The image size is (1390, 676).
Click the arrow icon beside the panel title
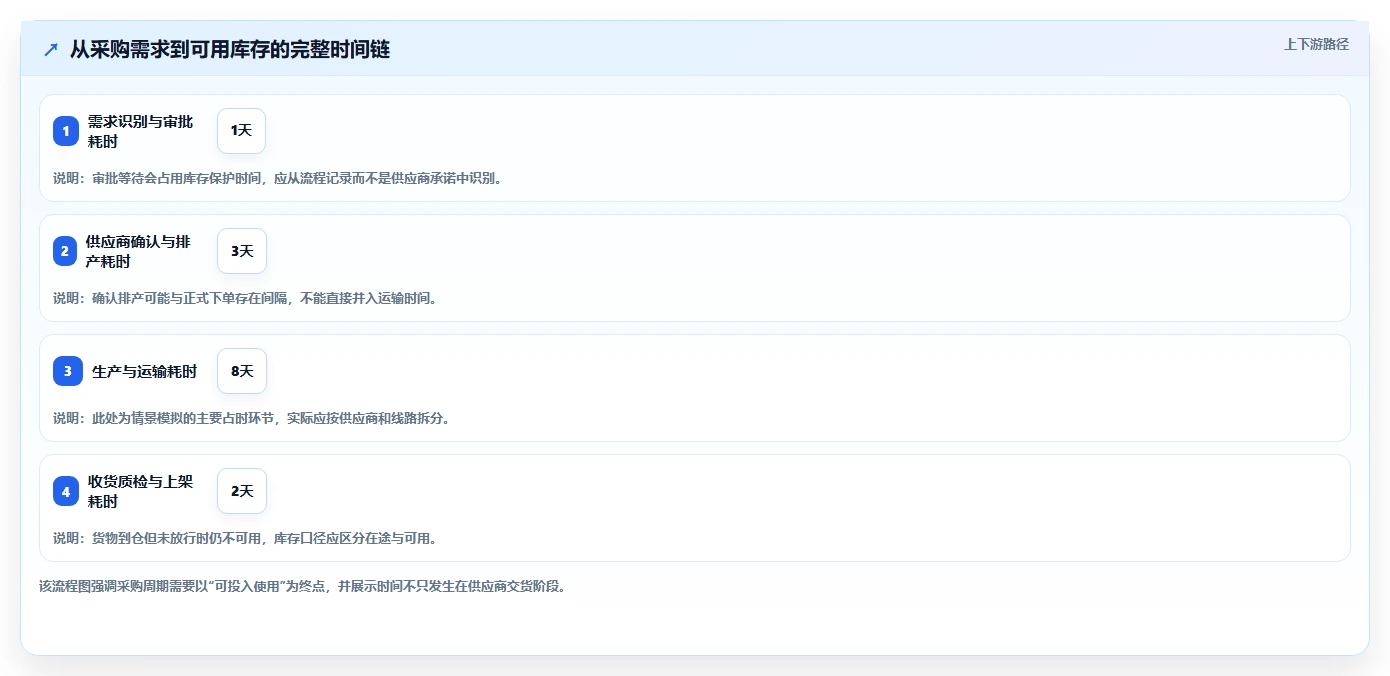51,50
